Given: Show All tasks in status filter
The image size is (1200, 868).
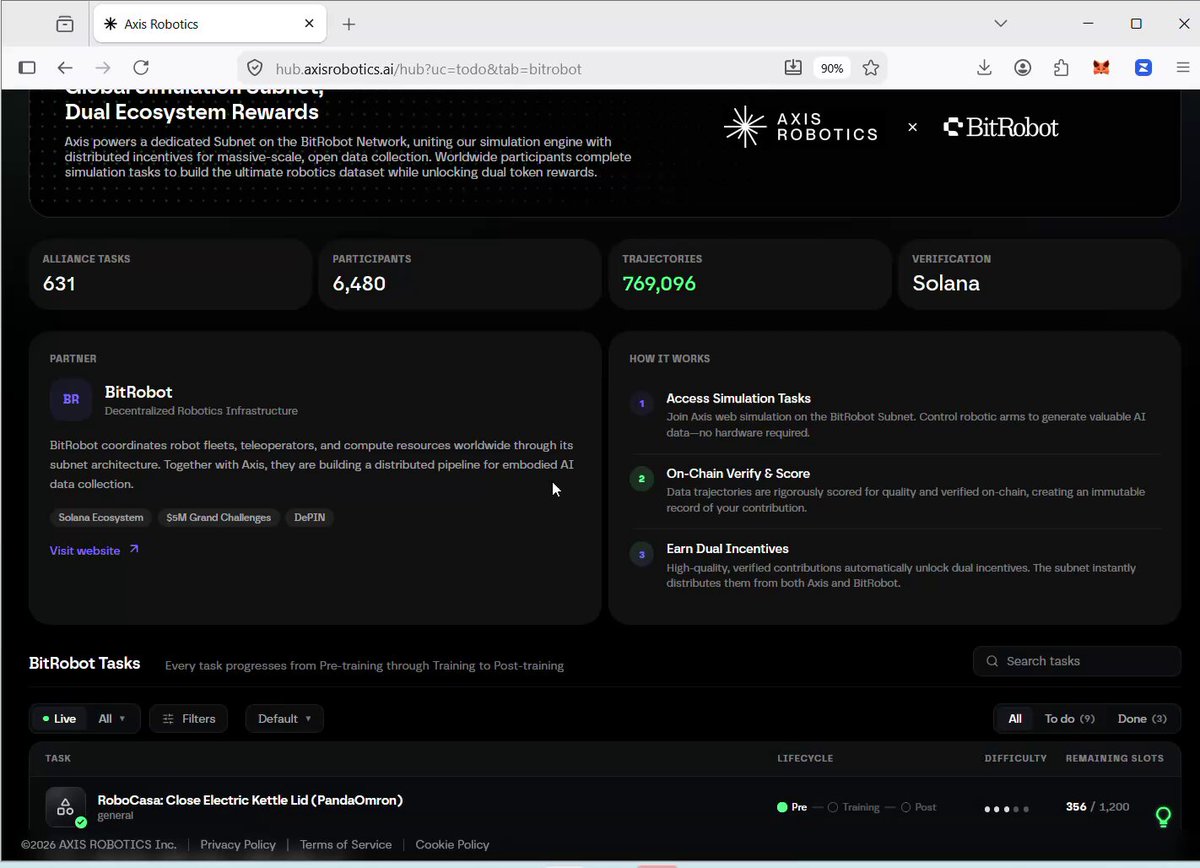Looking at the screenshot, I should (1015, 719).
